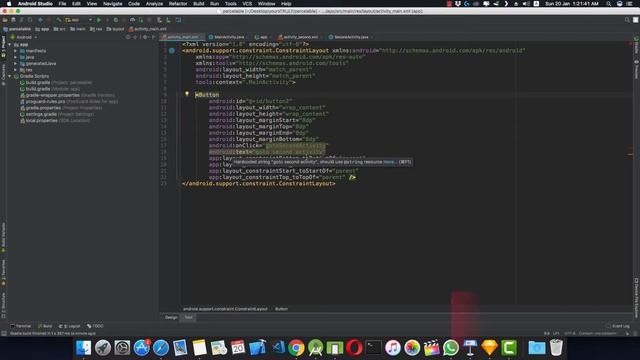Click the layout breadcrumb in navigation bar
The width and height of the screenshot is (640, 360).
coord(115,29)
